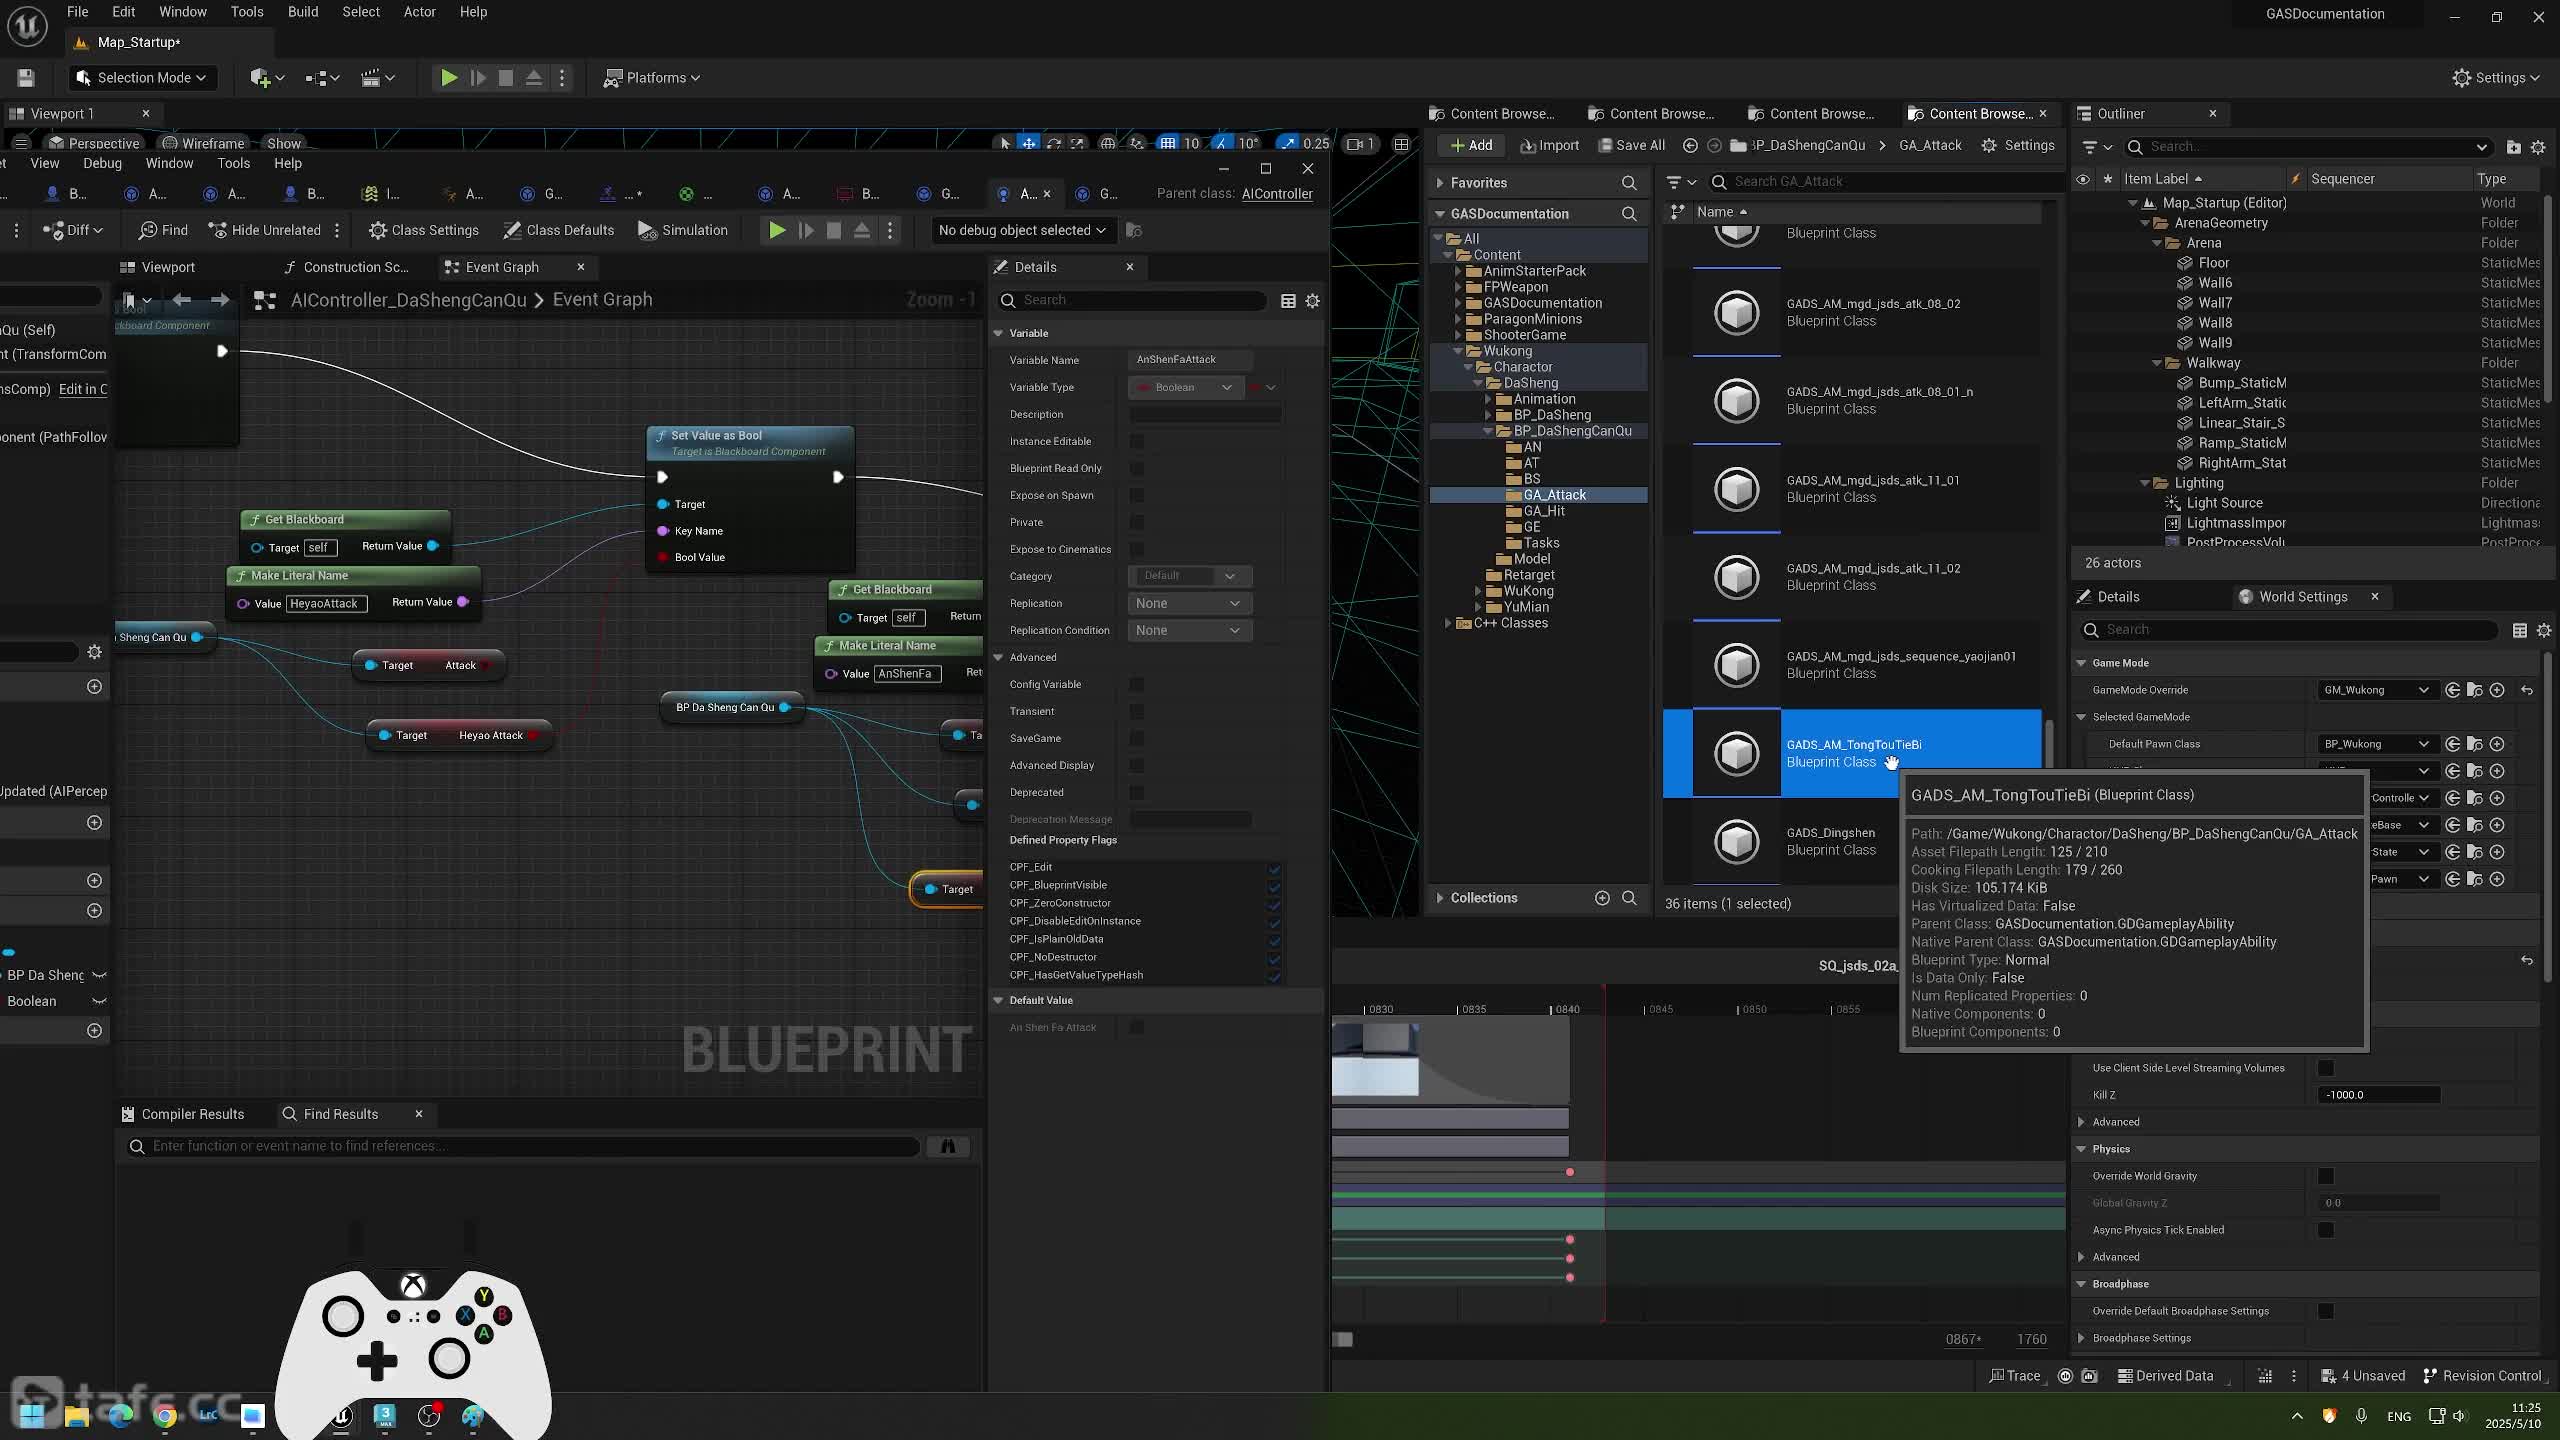The image size is (2560, 1440).
Task: Start blueprint Simulation
Action: tap(683, 231)
